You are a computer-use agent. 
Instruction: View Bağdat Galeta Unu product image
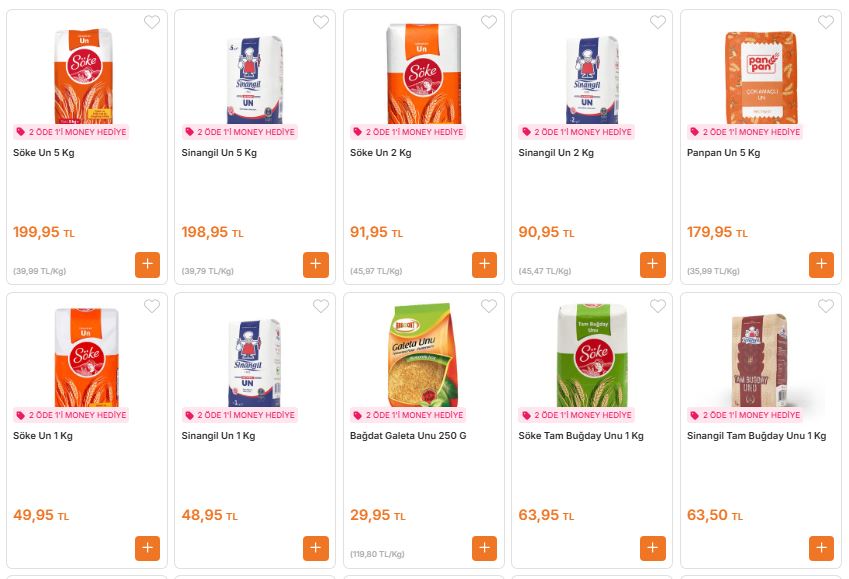tap(423, 355)
